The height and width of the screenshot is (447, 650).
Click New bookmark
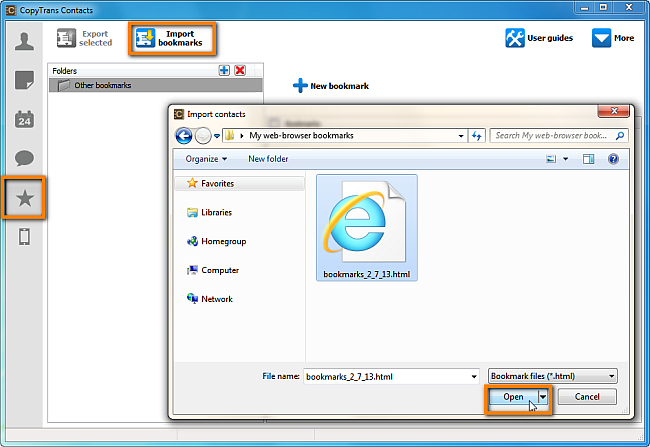tap(331, 86)
